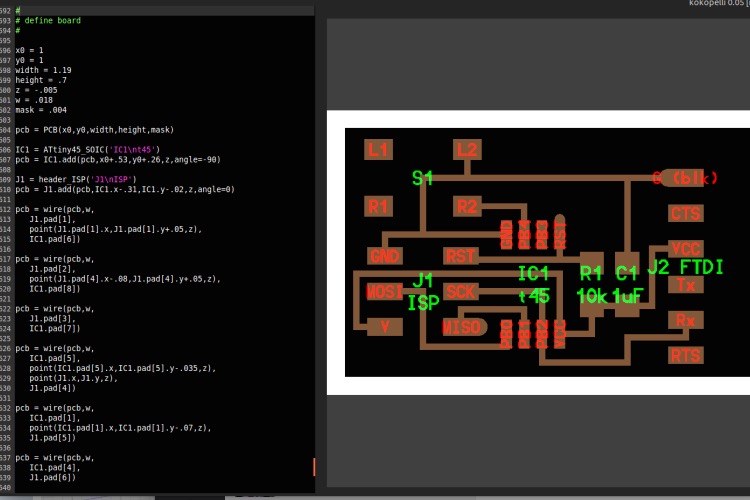750x500 pixels.
Task: Click the PB1 pin on the ATtiny45
Action: 524,334
